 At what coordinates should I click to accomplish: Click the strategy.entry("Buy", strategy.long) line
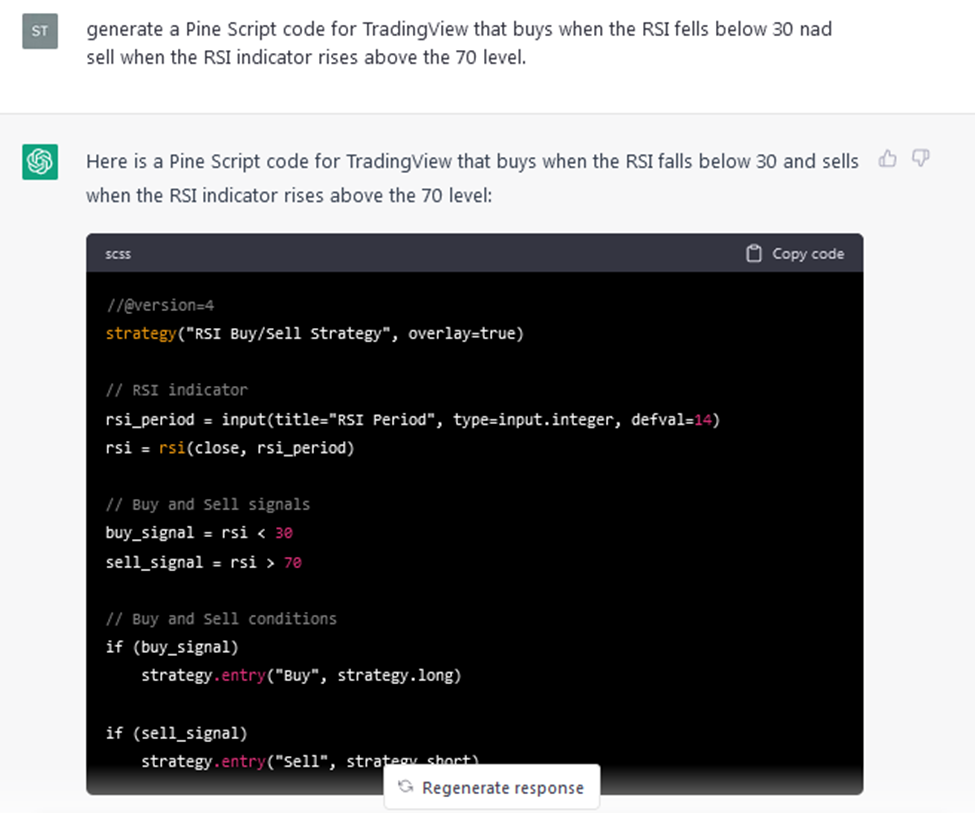301,676
